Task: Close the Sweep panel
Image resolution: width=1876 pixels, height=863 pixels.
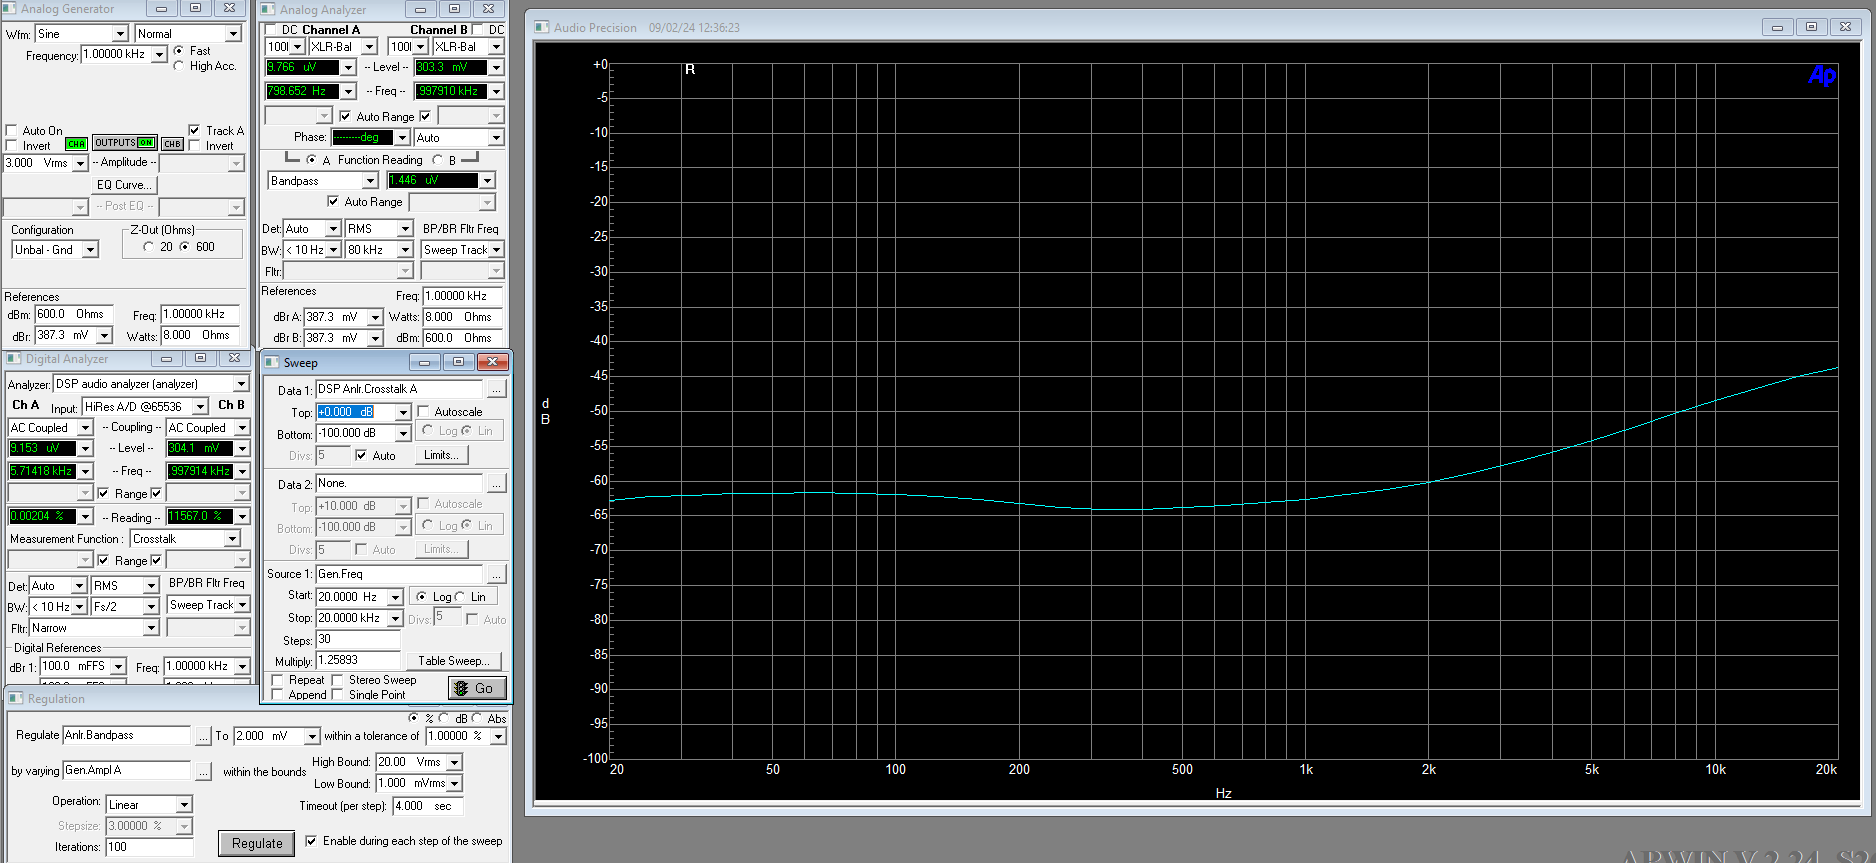Action: [x=491, y=362]
